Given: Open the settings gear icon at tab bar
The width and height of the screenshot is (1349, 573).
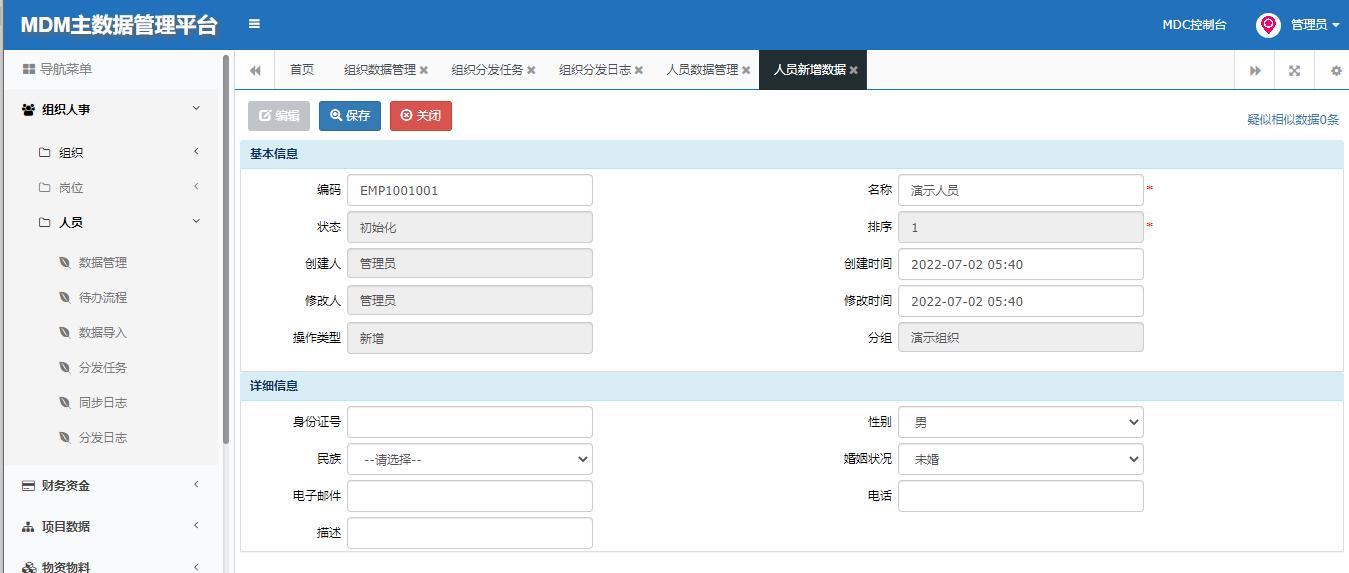Looking at the screenshot, I should 1336,70.
